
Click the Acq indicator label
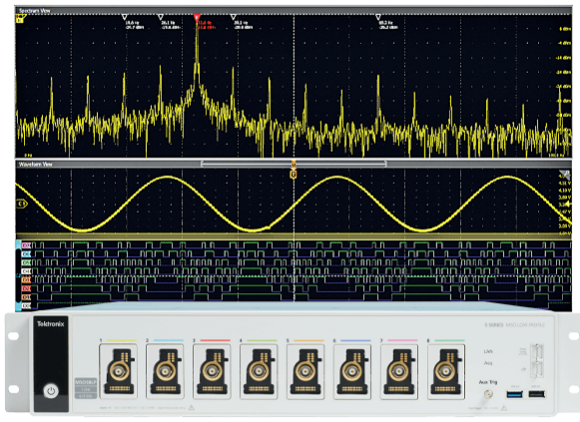click(488, 363)
